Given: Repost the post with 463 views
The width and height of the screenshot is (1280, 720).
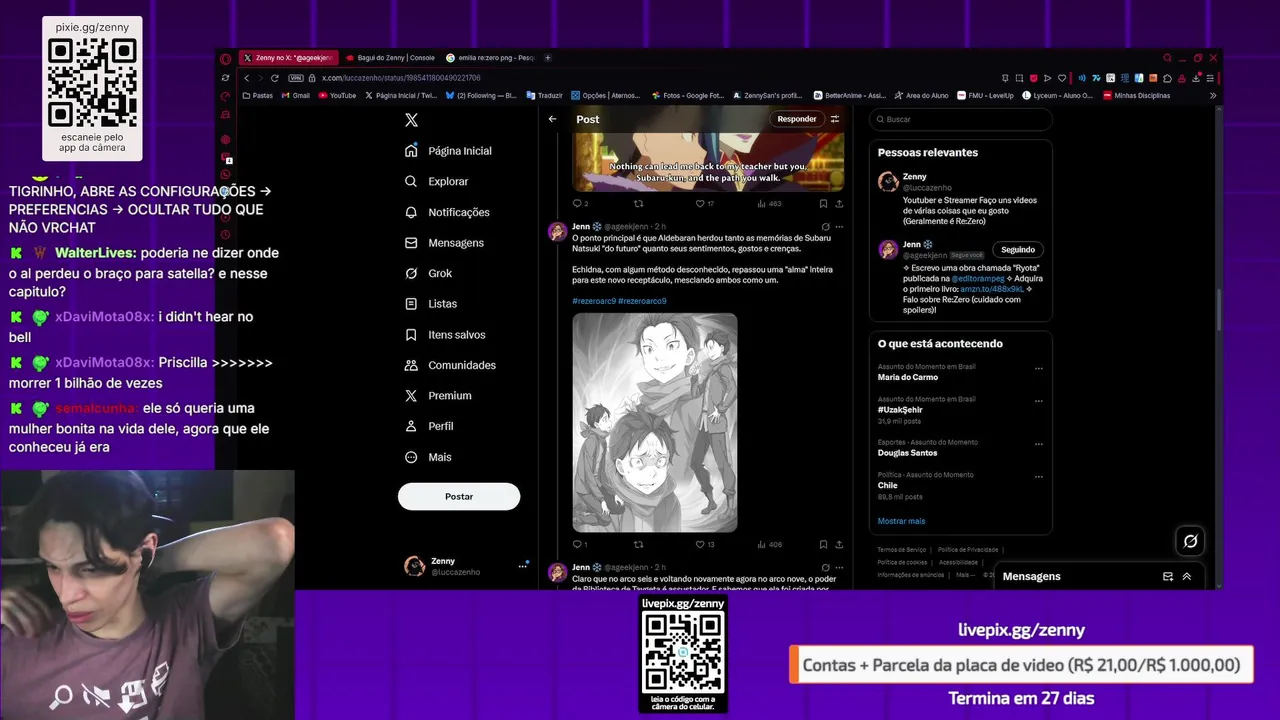Looking at the screenshot, I should click(x=638, y=203).
